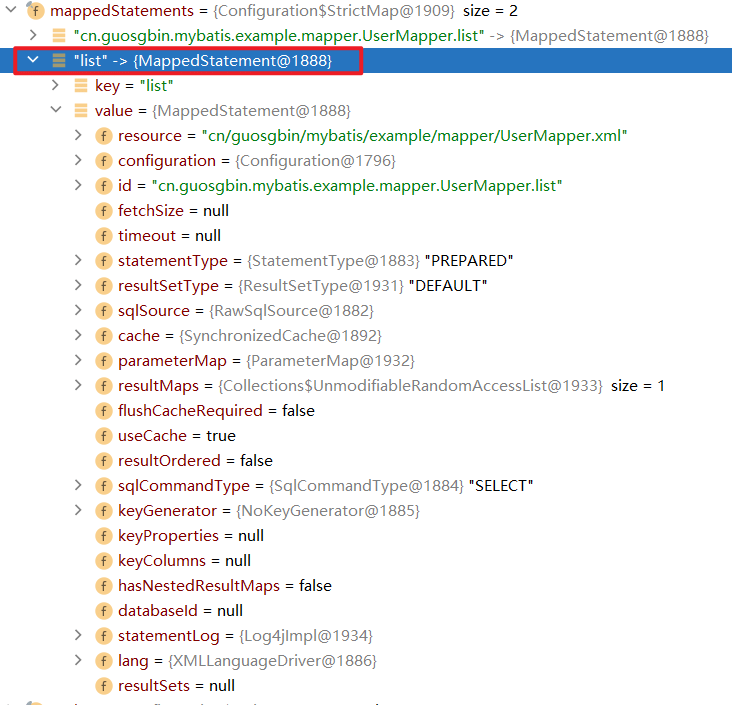Click the field icon next to fetchSize

pos(104,211)
